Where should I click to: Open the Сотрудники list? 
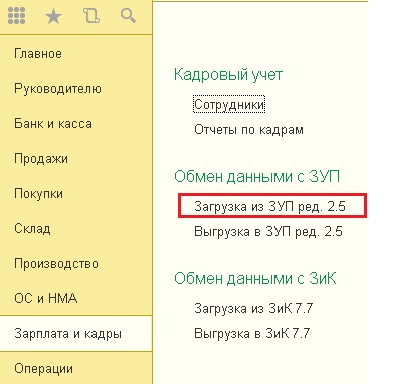(229, 105)
